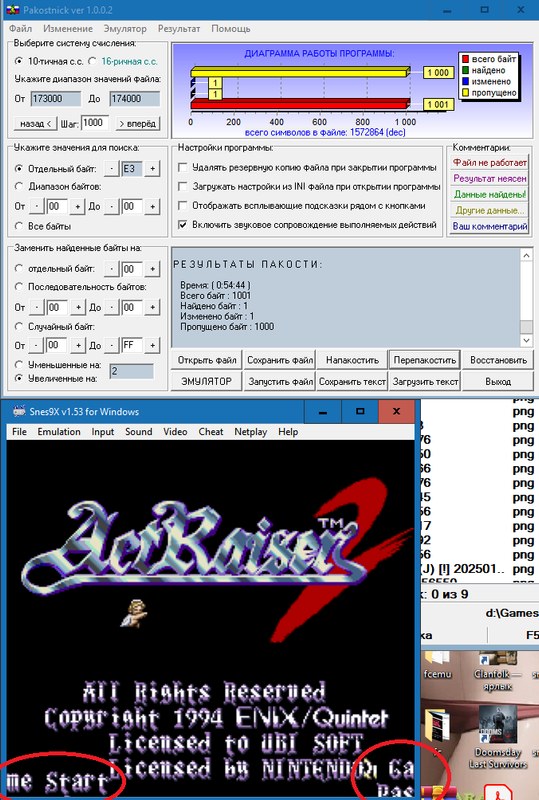Open the Помощь menu

[x=231, y=29]
